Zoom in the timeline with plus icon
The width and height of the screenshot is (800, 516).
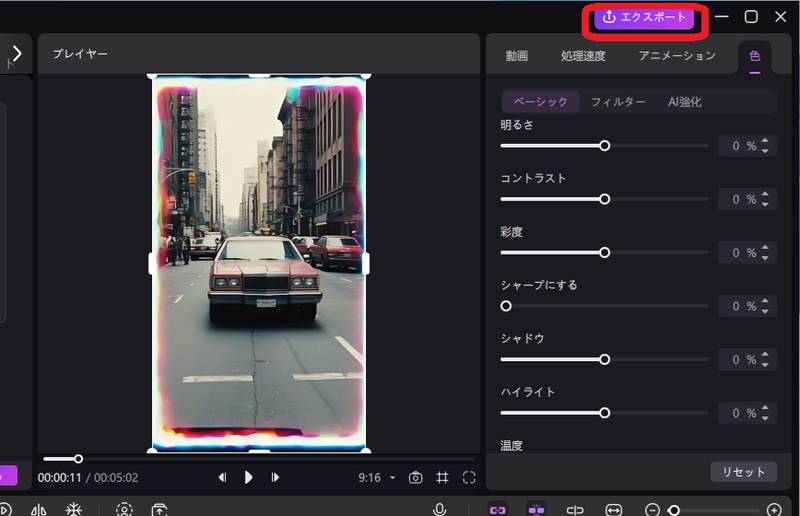(774, 509)
